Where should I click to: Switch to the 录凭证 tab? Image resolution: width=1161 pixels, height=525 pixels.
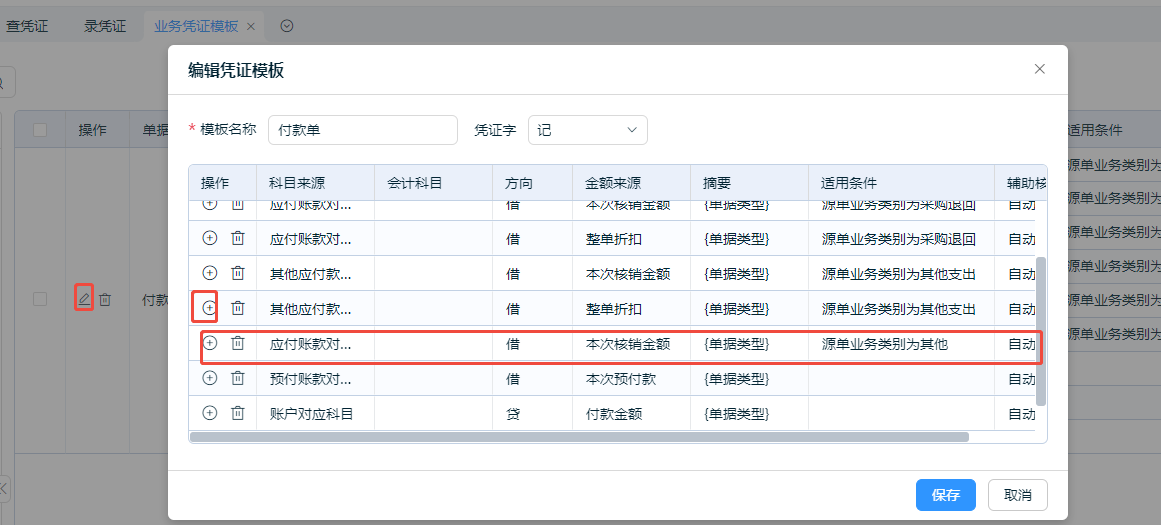click(x=105, y=26)
